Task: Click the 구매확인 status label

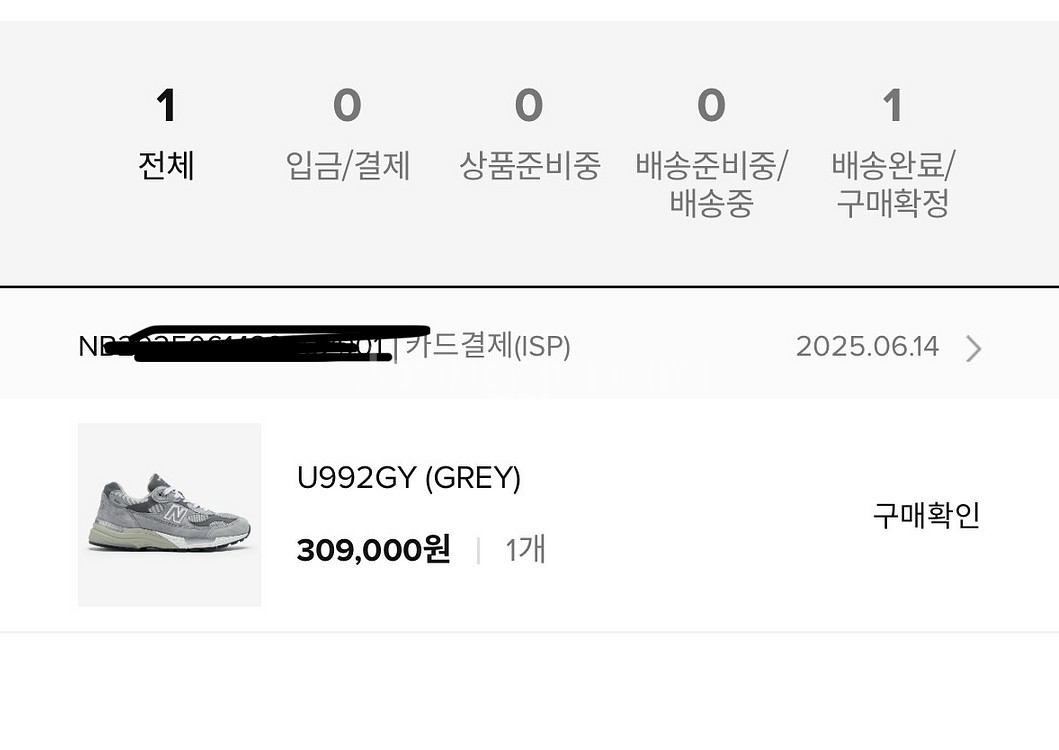Action: coord(926,515)
